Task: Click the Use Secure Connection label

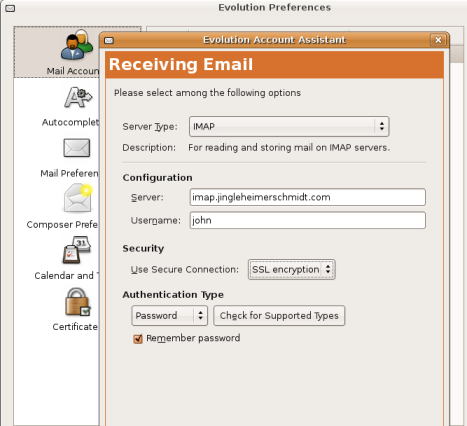Action: [x=185, y=269]
